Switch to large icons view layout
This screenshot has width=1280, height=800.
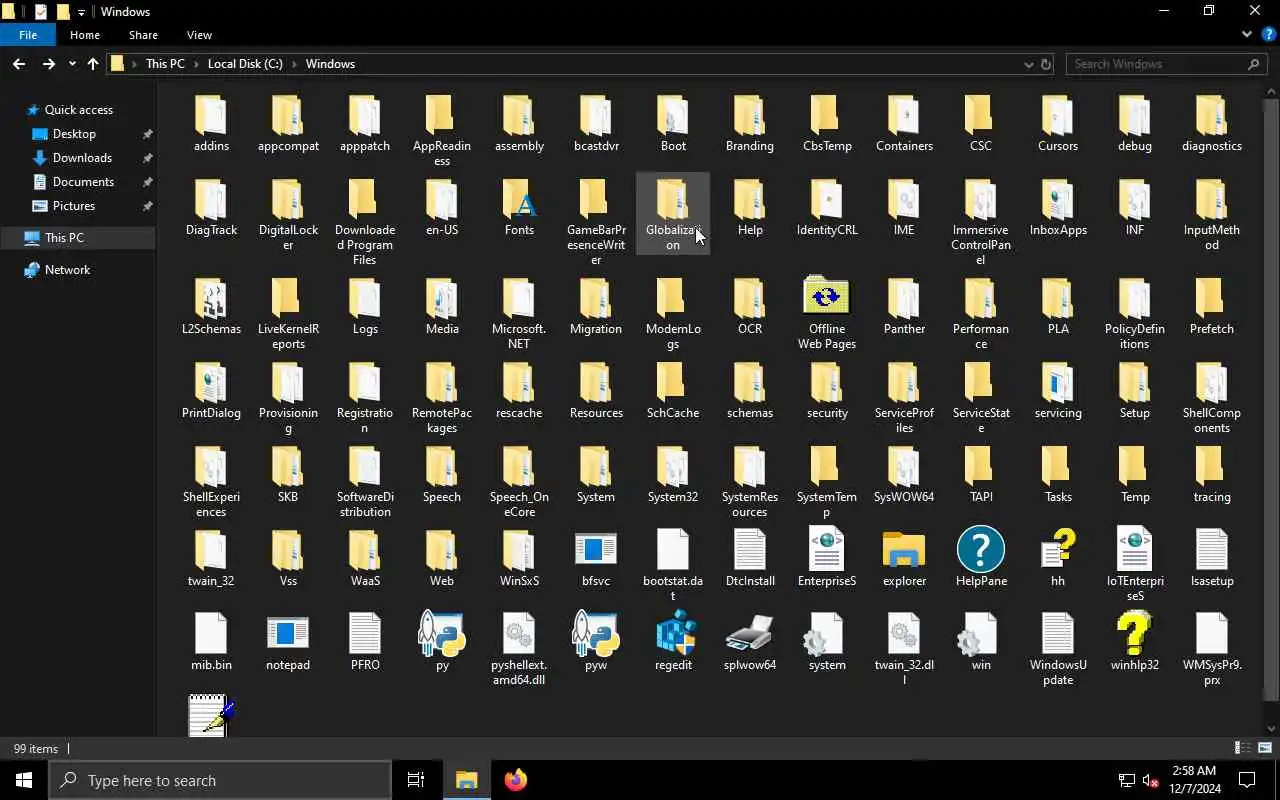tap(1265, 748)
